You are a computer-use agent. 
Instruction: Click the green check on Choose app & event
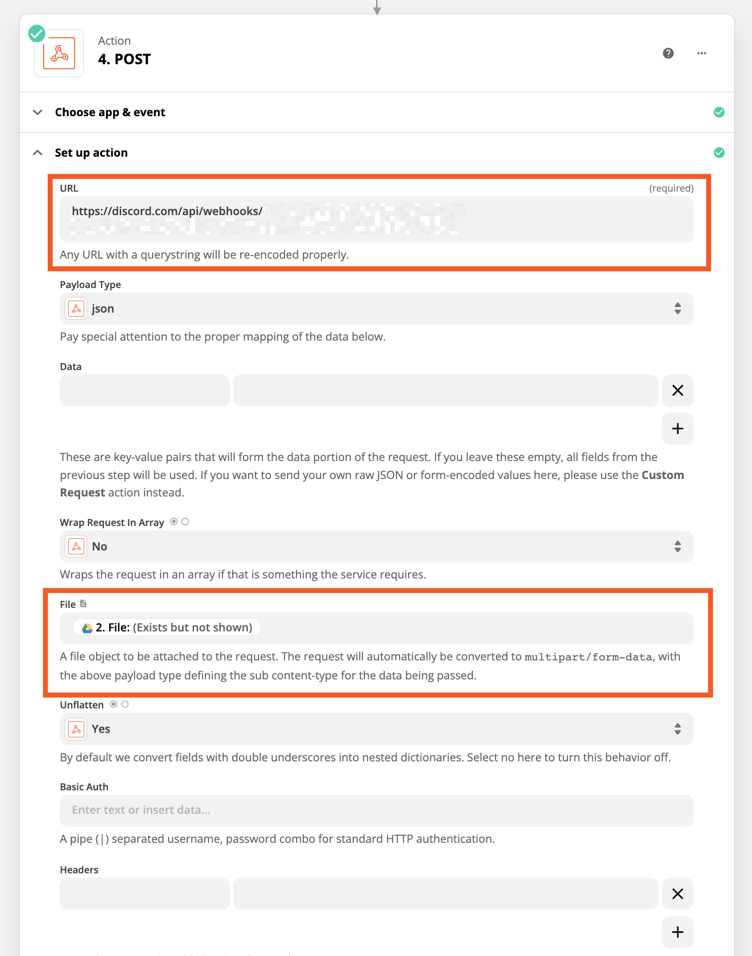click(x=719, y=112)
